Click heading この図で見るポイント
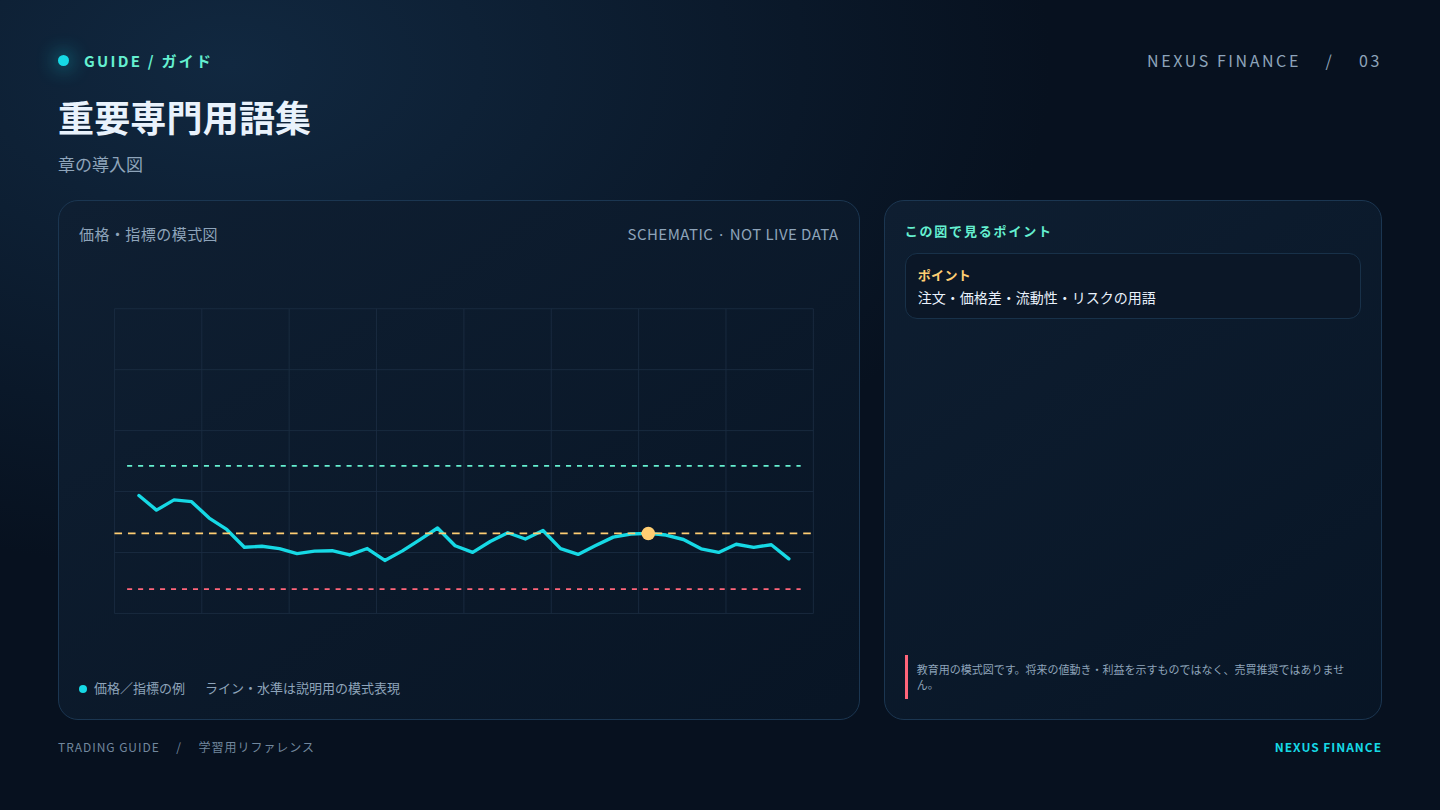This screenshot has height=810, width=1440. pos(978,231)
